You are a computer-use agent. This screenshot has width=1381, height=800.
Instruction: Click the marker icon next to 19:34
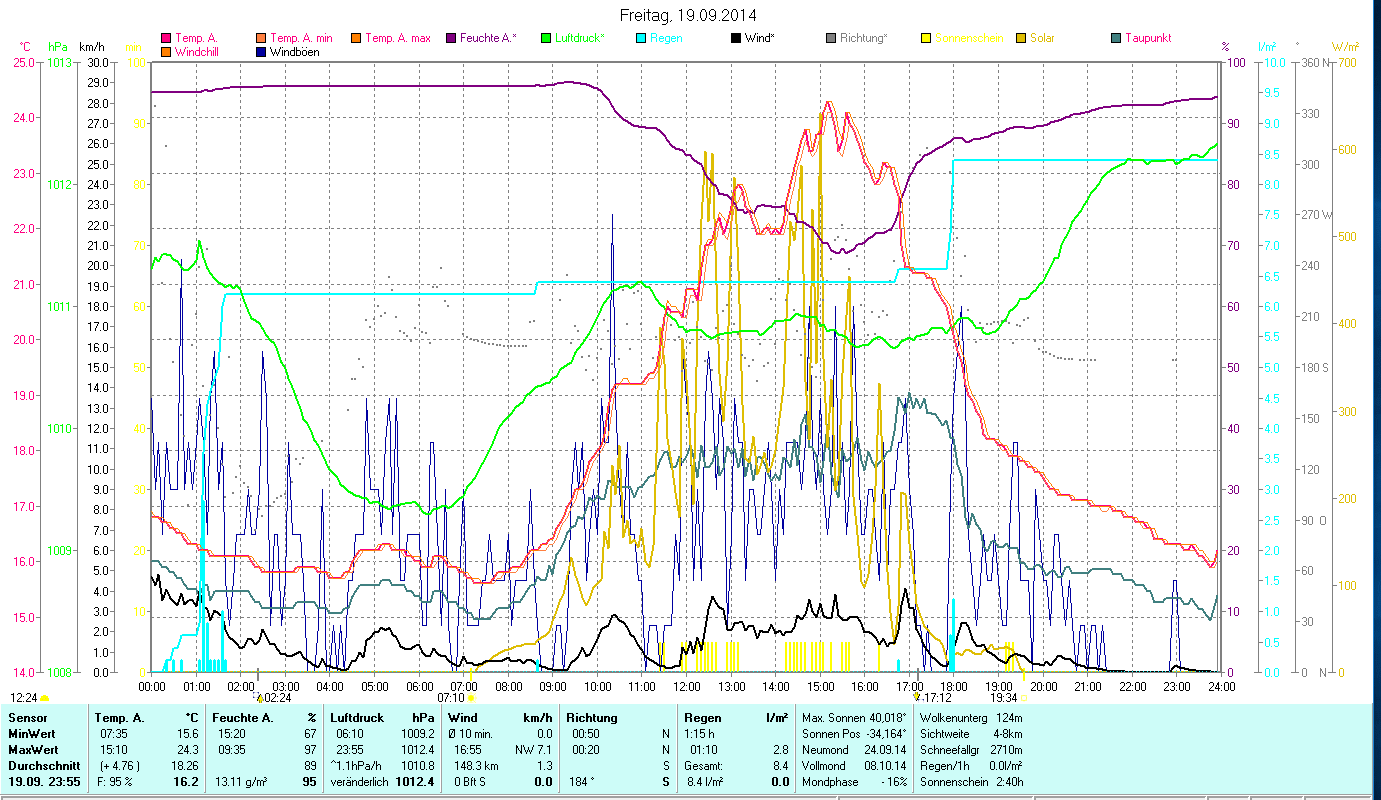pyautogui.click(x=1024, y=697)
